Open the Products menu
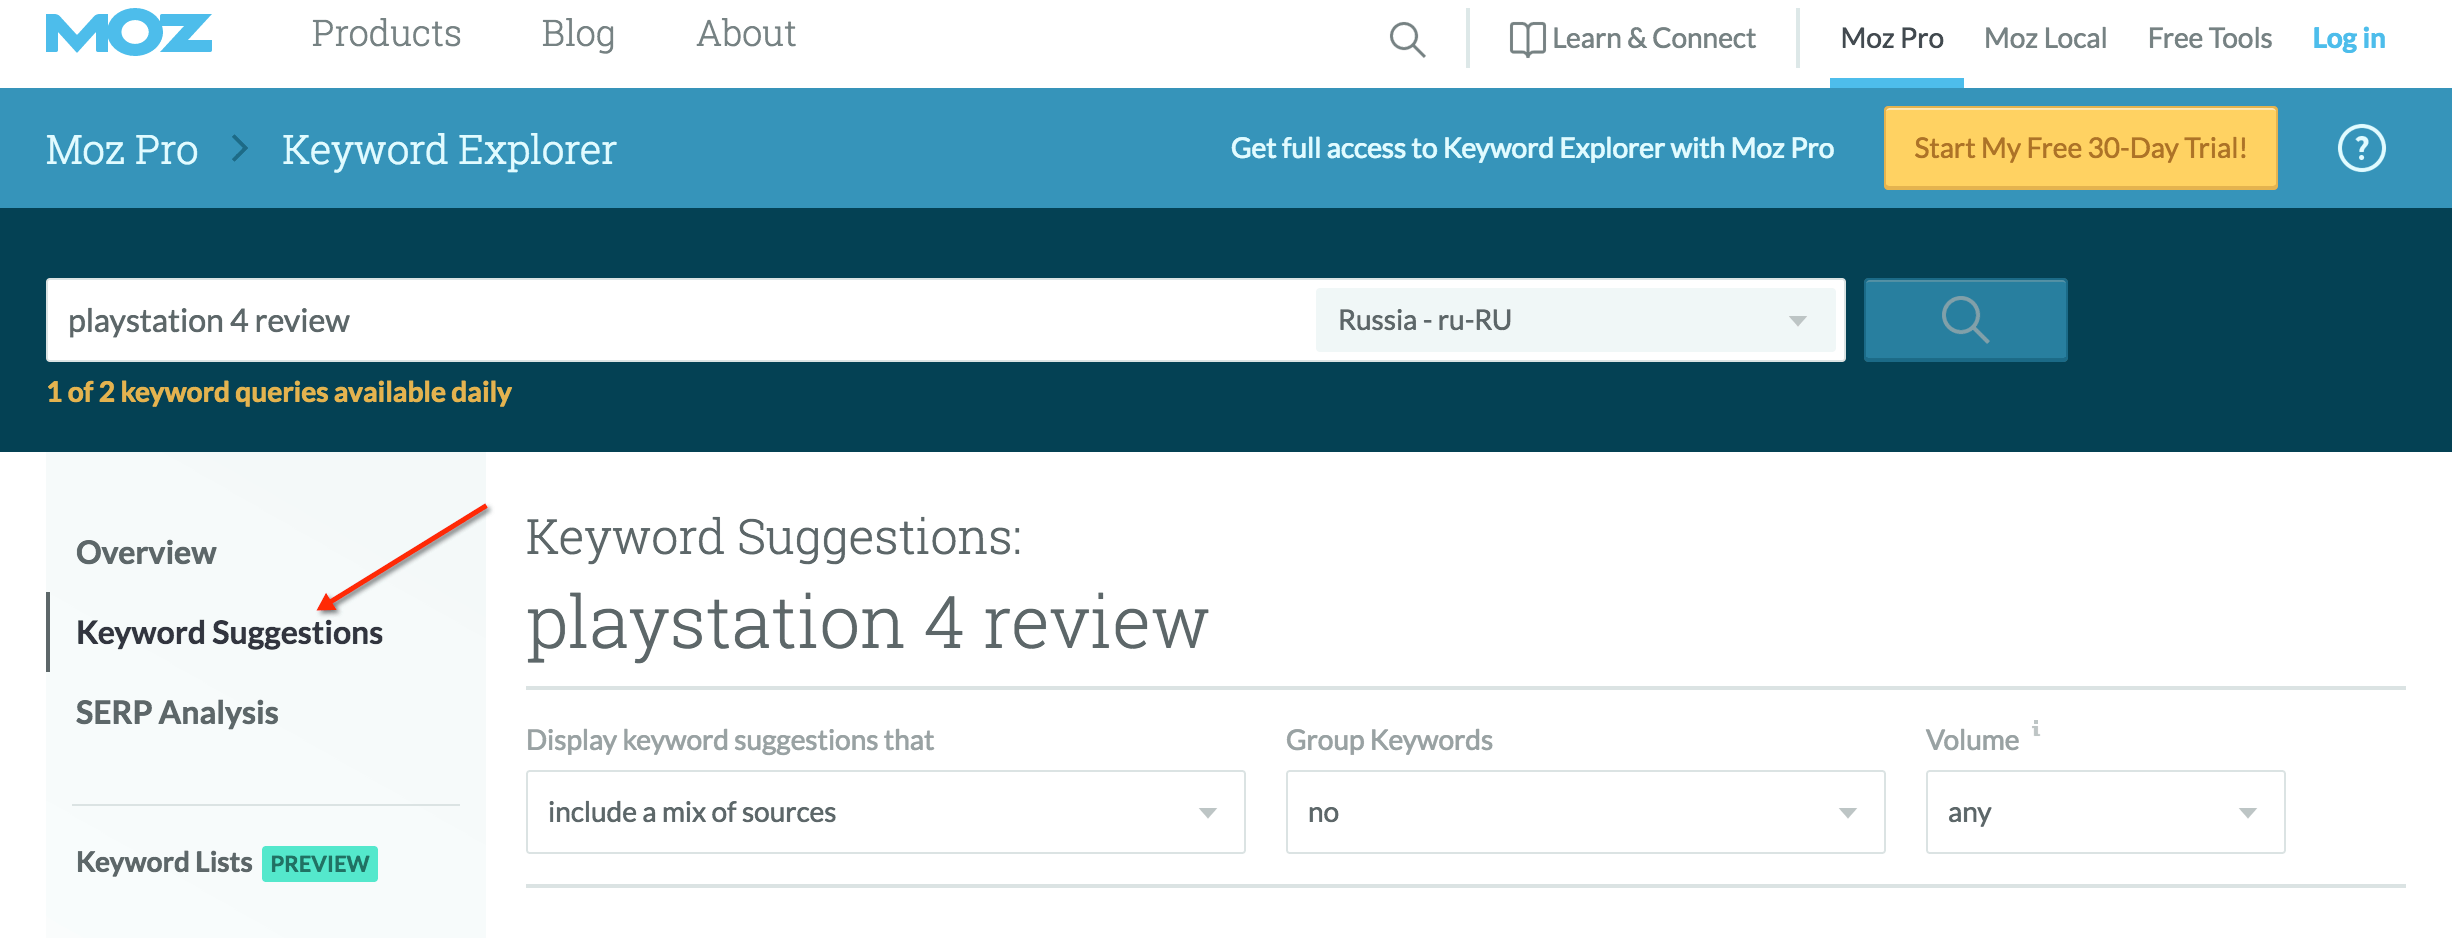The image size is (2452, 938). pyautogui.click(x=386, y=34)
